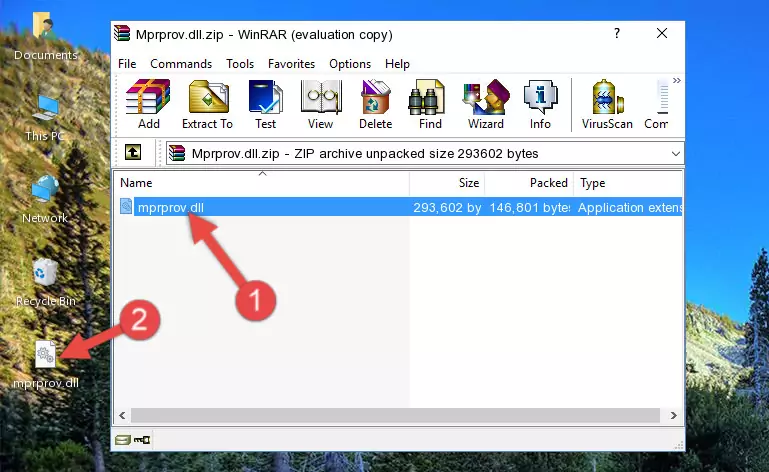Image resolution: width=769 pixels, height=472 pixels.
Task: Open the archive path dropdown
Action: tap(675, 154)
